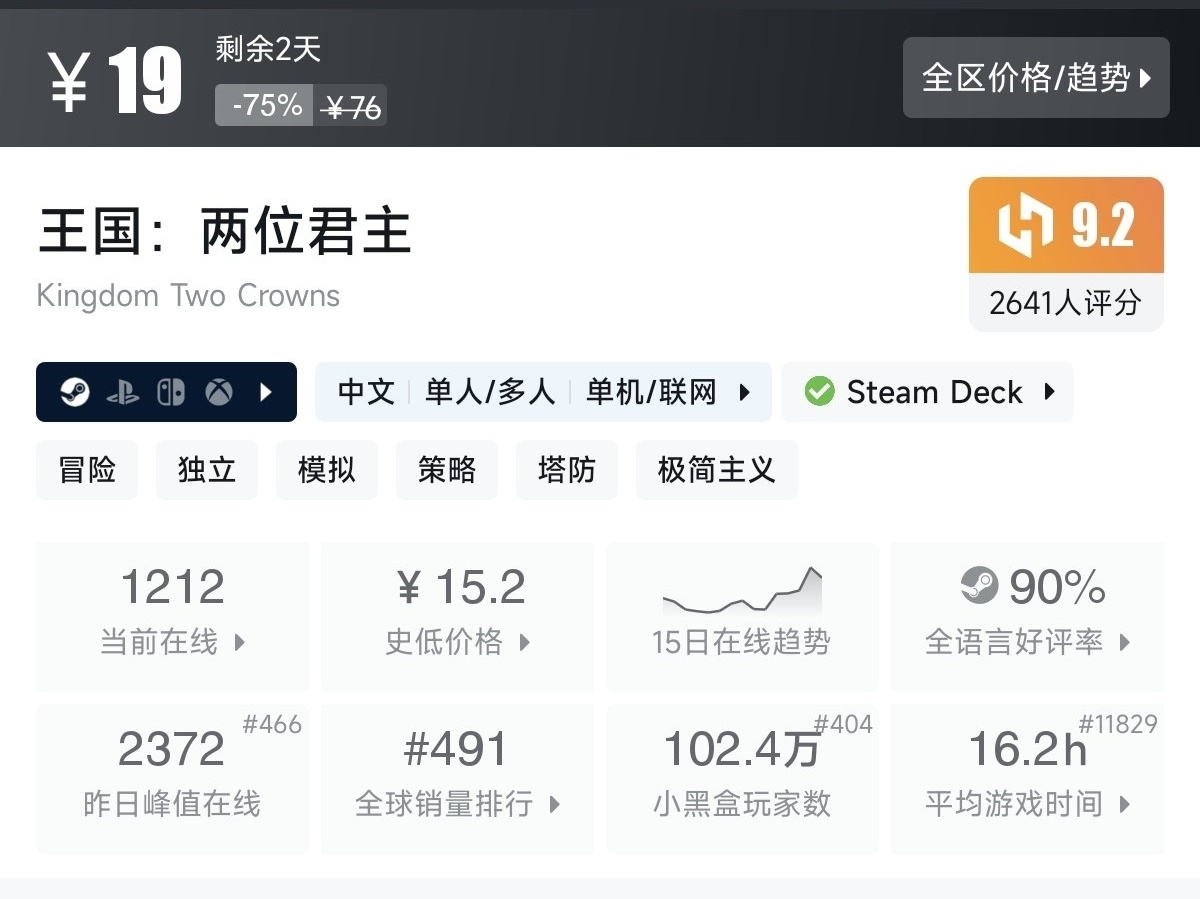Open 全区价格/趋势 regional price trends

click(x=1036, y=78)
